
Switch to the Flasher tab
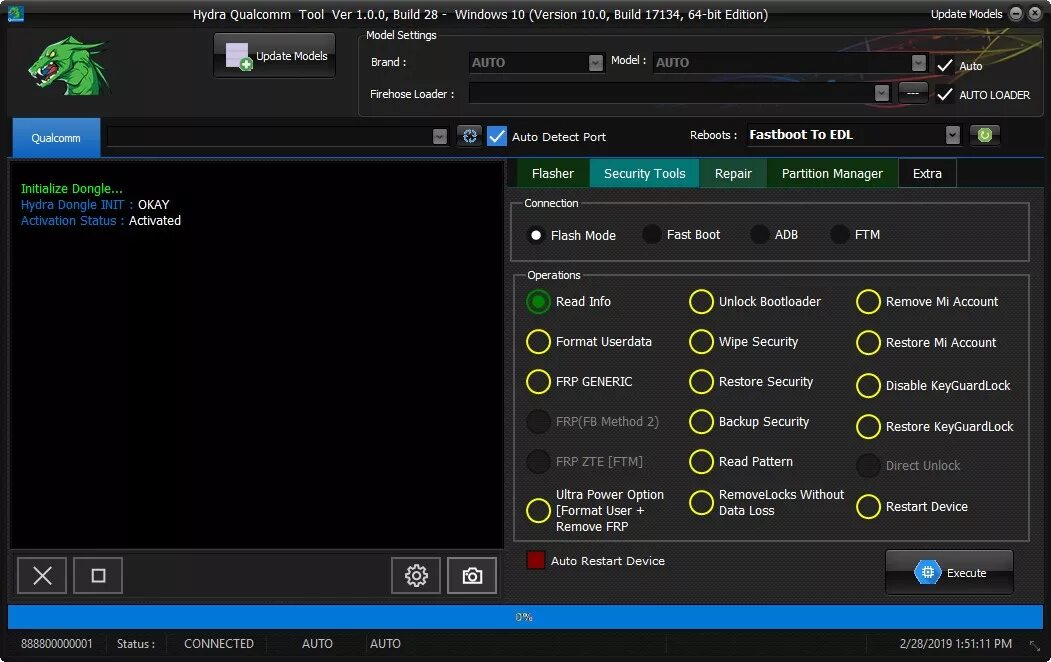[552, 174]
